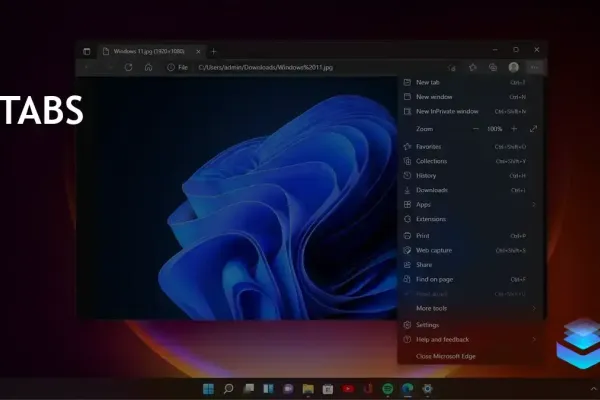Choose New tab in the menu
The width and height of the screenshot is (600, 400).
[470, 82]
